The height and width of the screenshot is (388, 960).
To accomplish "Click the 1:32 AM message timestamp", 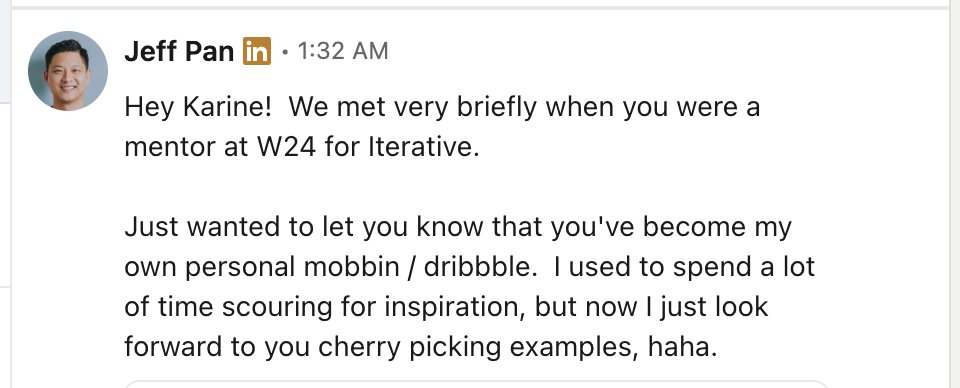I will point(343,51).
